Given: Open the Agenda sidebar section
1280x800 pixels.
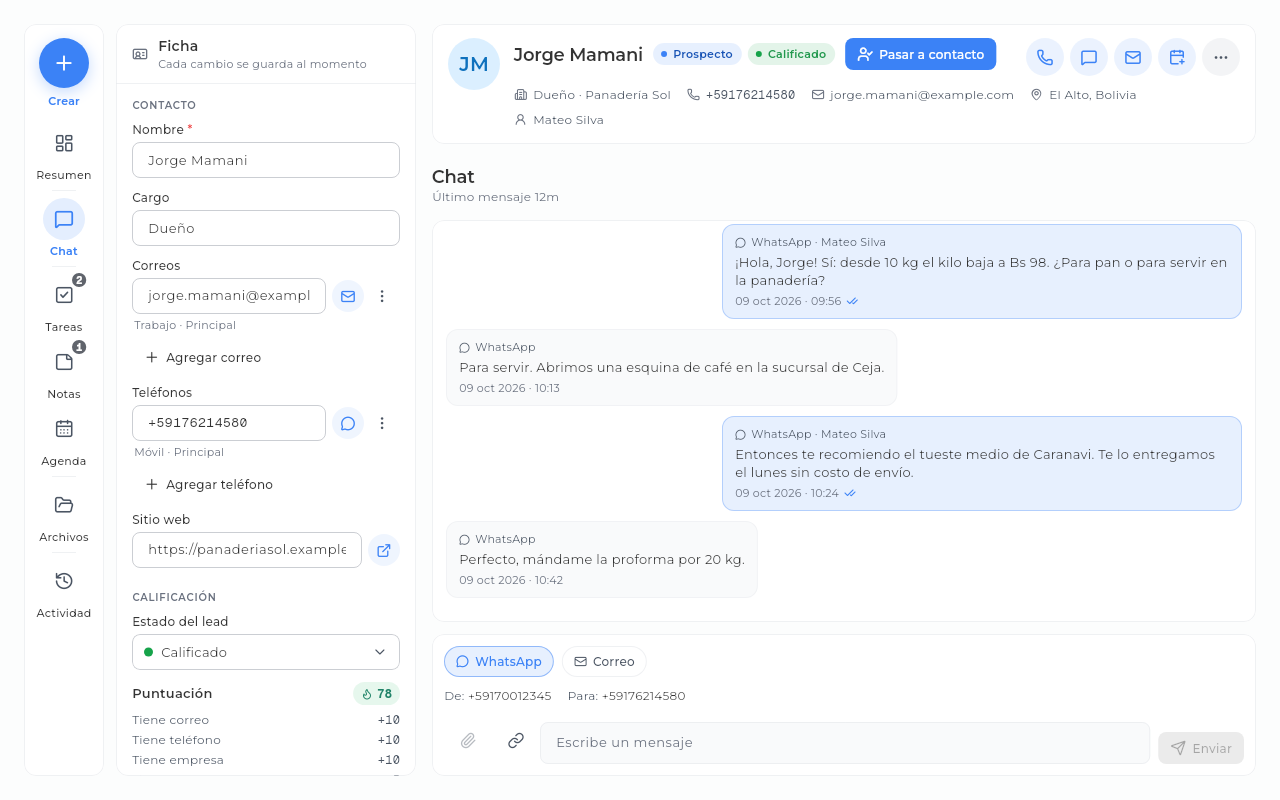Looking at the screenshot, I should tap(64, 443).
